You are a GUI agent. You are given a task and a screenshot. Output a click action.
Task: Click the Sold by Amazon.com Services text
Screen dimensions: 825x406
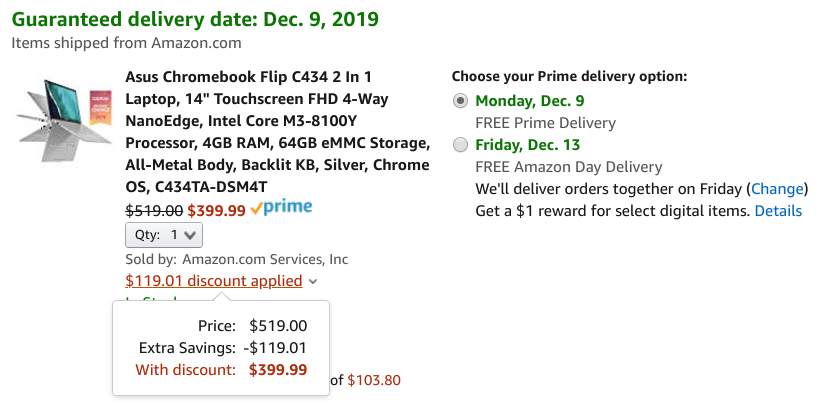coord(237,259)
